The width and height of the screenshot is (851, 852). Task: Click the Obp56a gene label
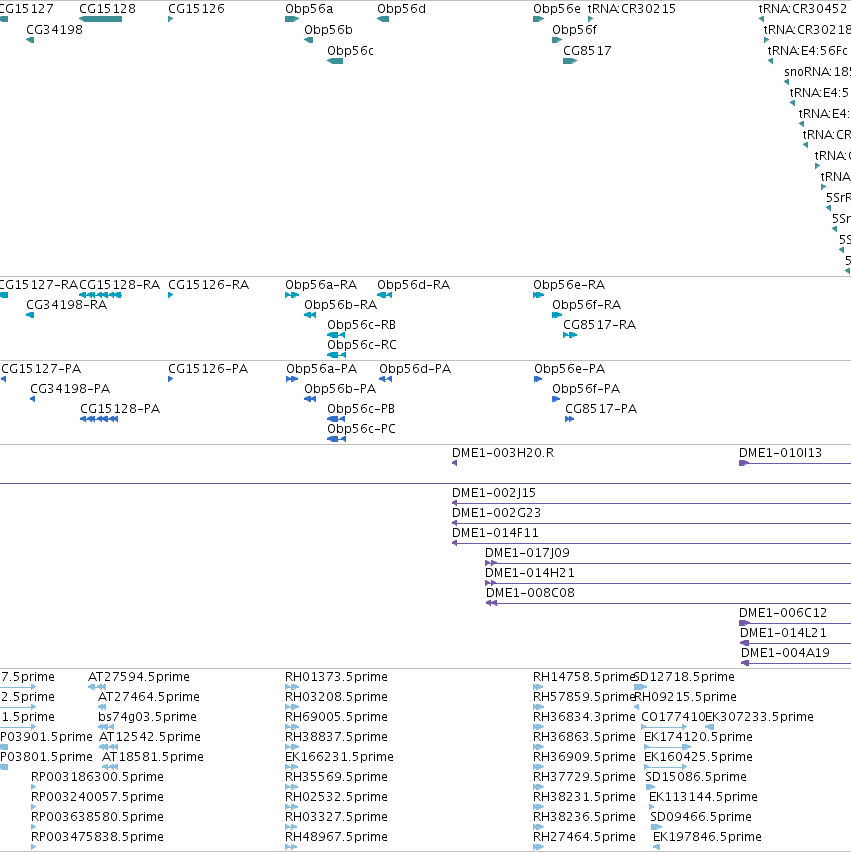coord(309,9)
